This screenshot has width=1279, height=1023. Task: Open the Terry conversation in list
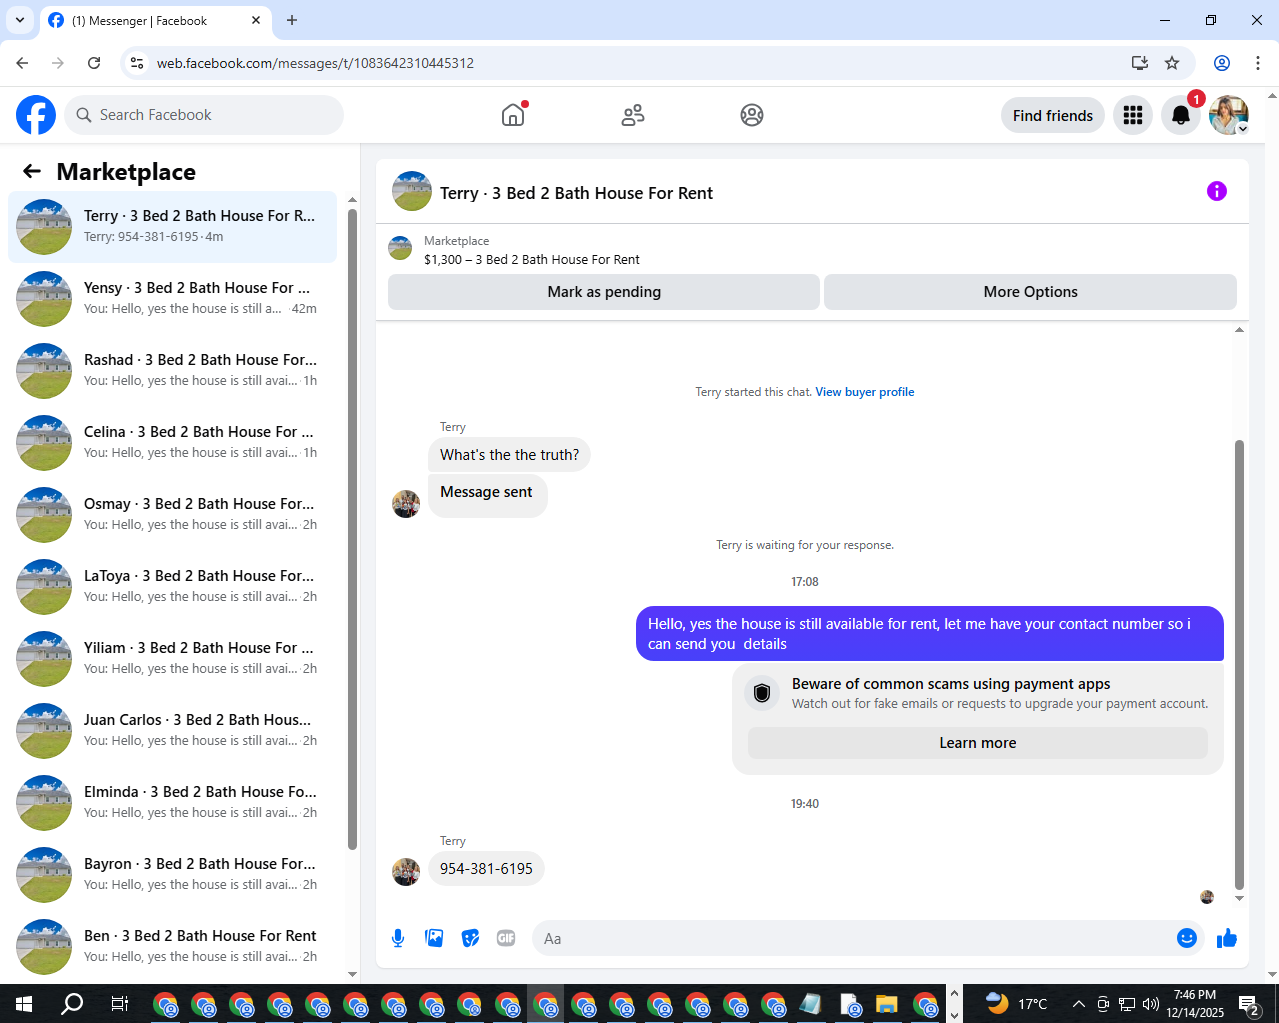click(172, 227)
